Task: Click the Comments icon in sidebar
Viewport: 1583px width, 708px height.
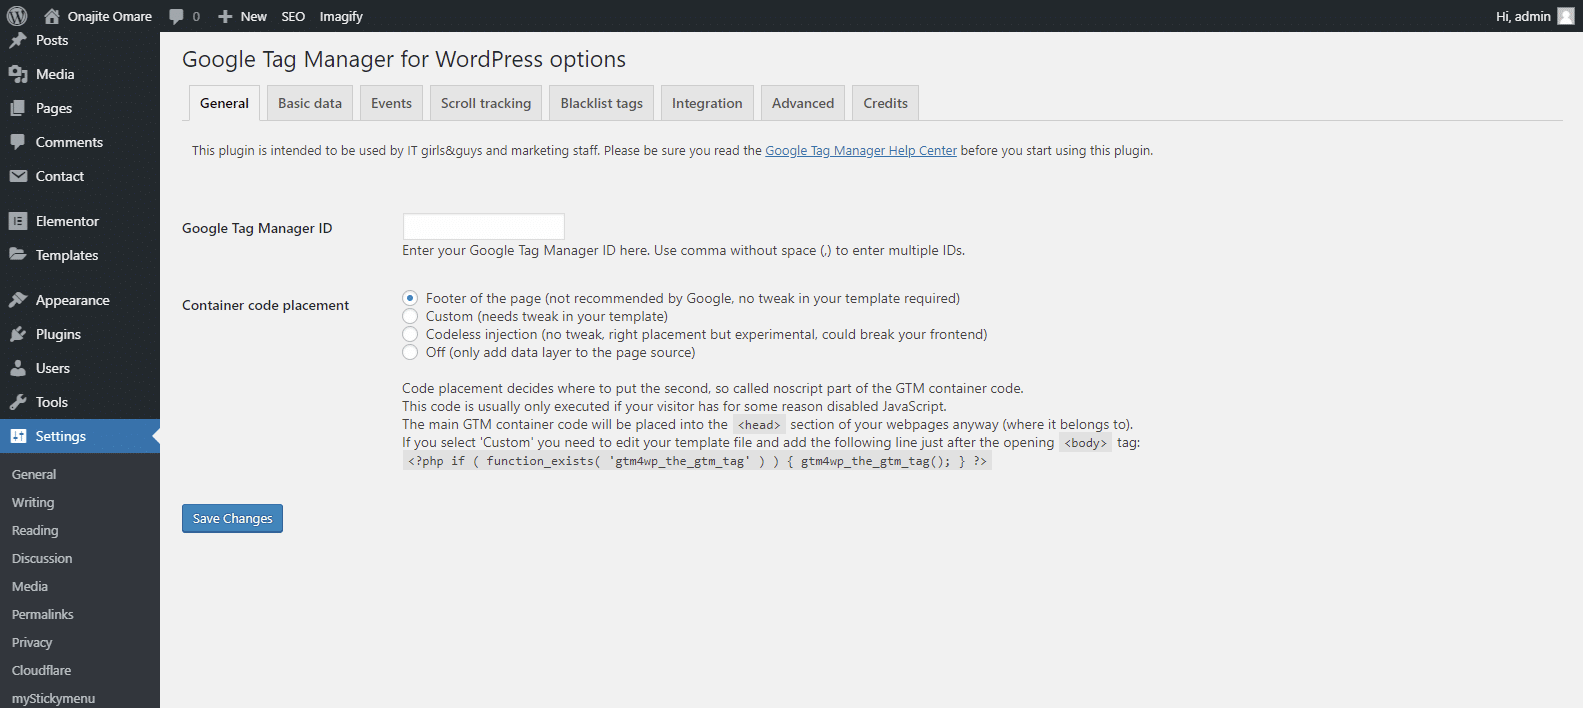Action: point(18,142)
